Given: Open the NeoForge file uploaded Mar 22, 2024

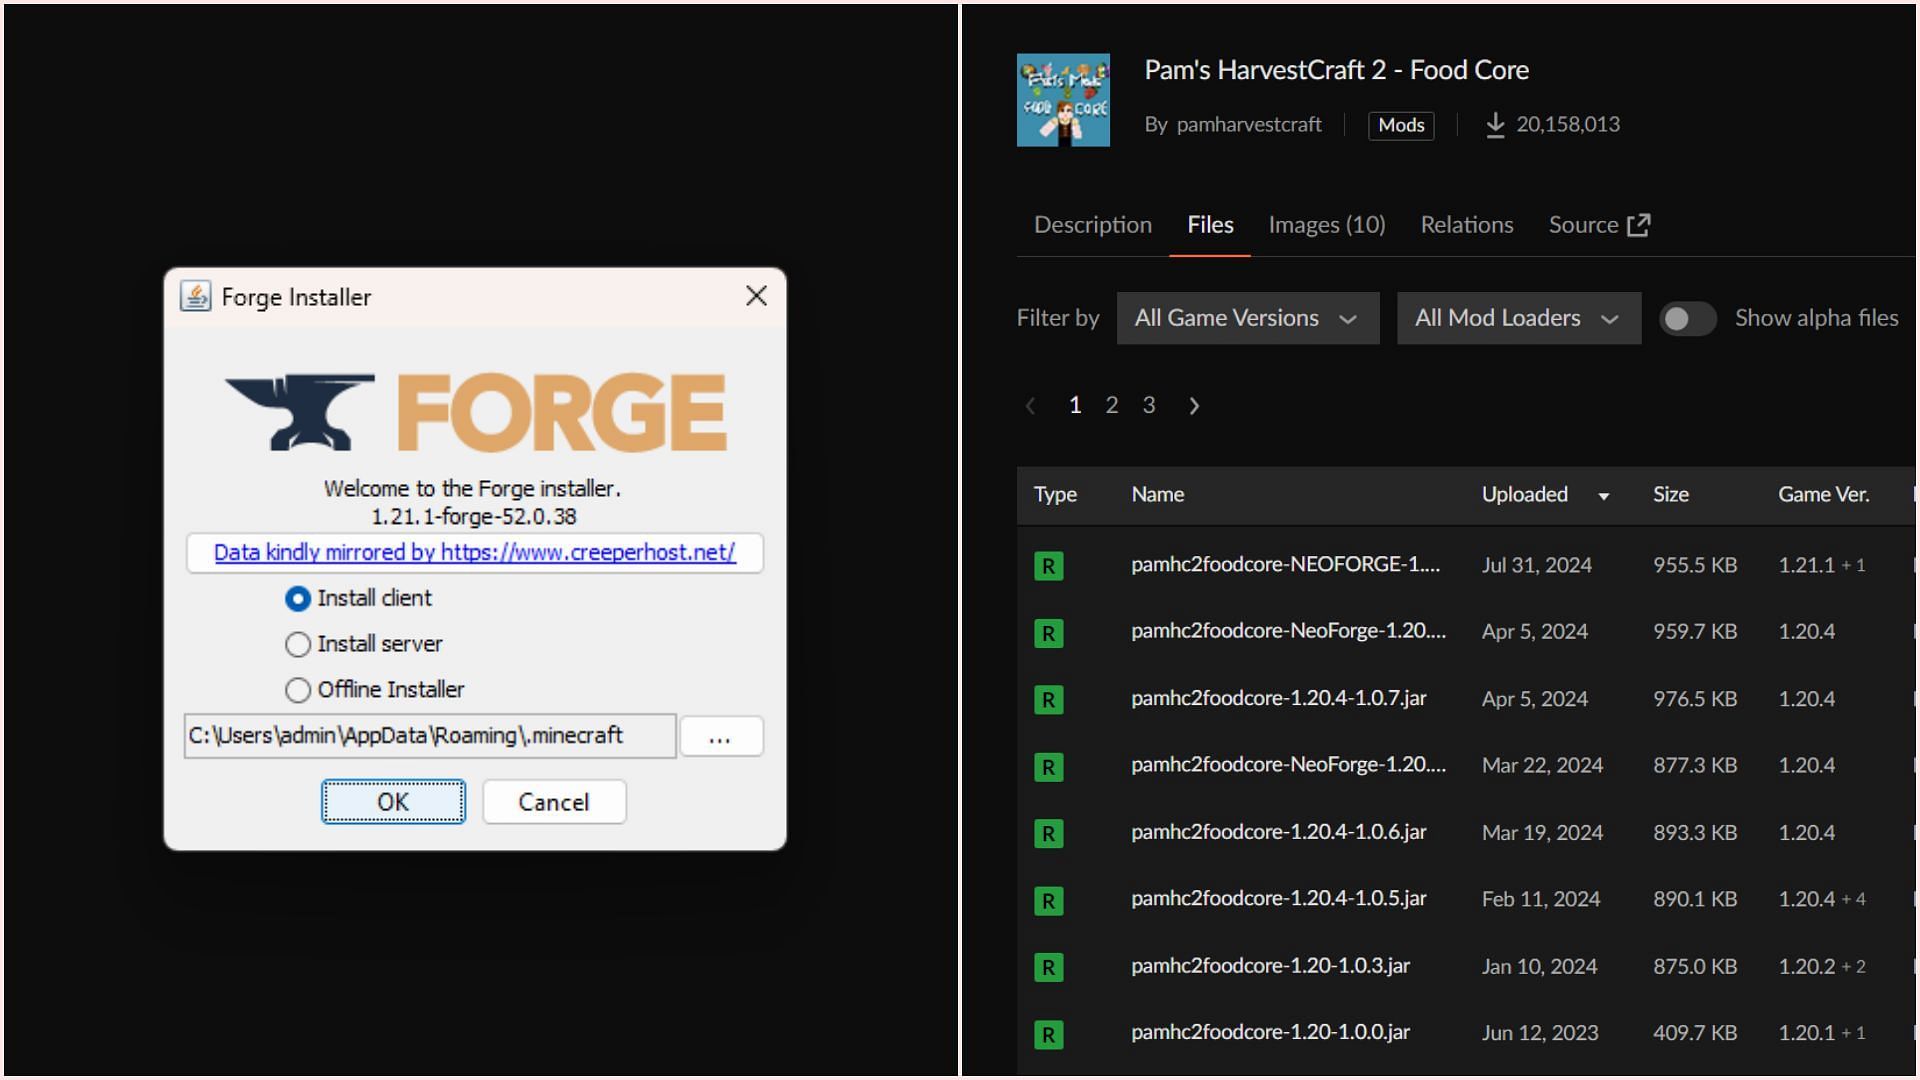Looking at the screenshot, I should pos(1289,765).
